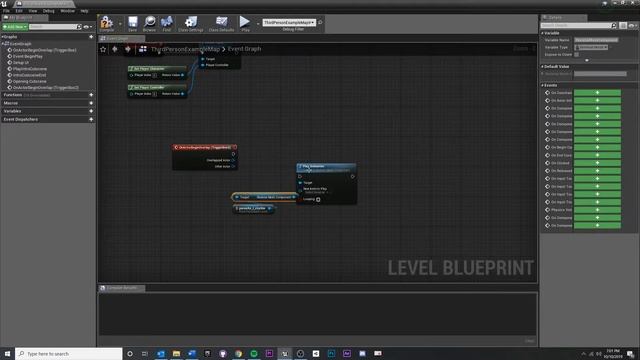640x360 pixels.
Task: Open the Debug Filter dropdown
Action: pyautogui.click(x=289, y=22)
